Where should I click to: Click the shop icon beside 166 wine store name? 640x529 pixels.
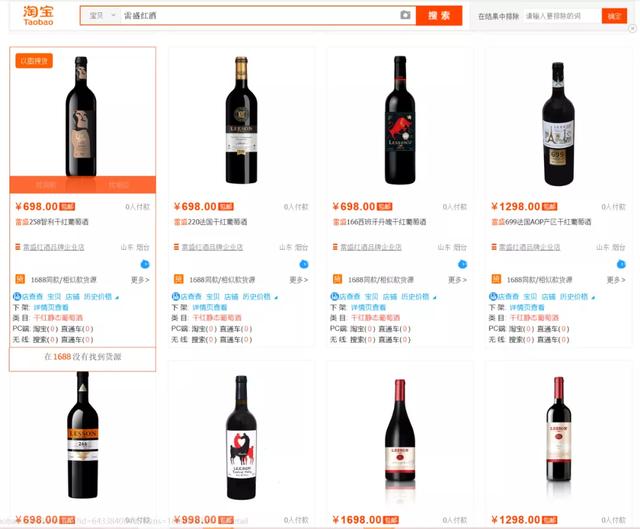click(x=335, y=247)
